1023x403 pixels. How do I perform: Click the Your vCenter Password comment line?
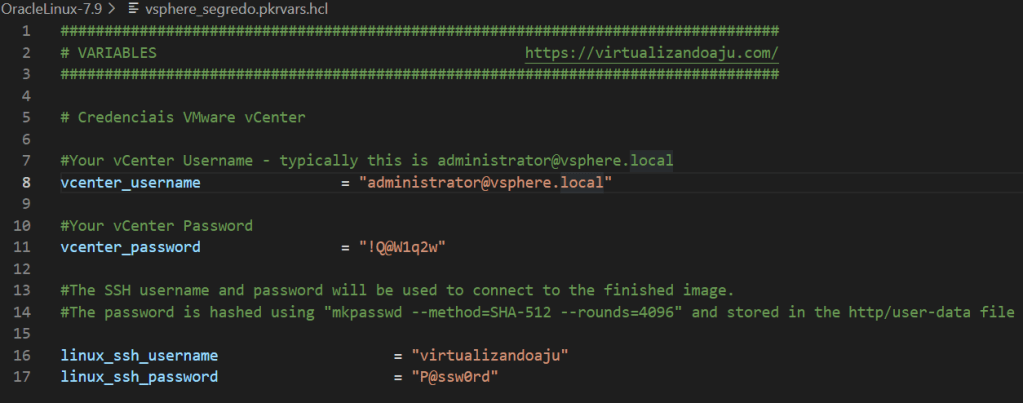coord(156,226)
